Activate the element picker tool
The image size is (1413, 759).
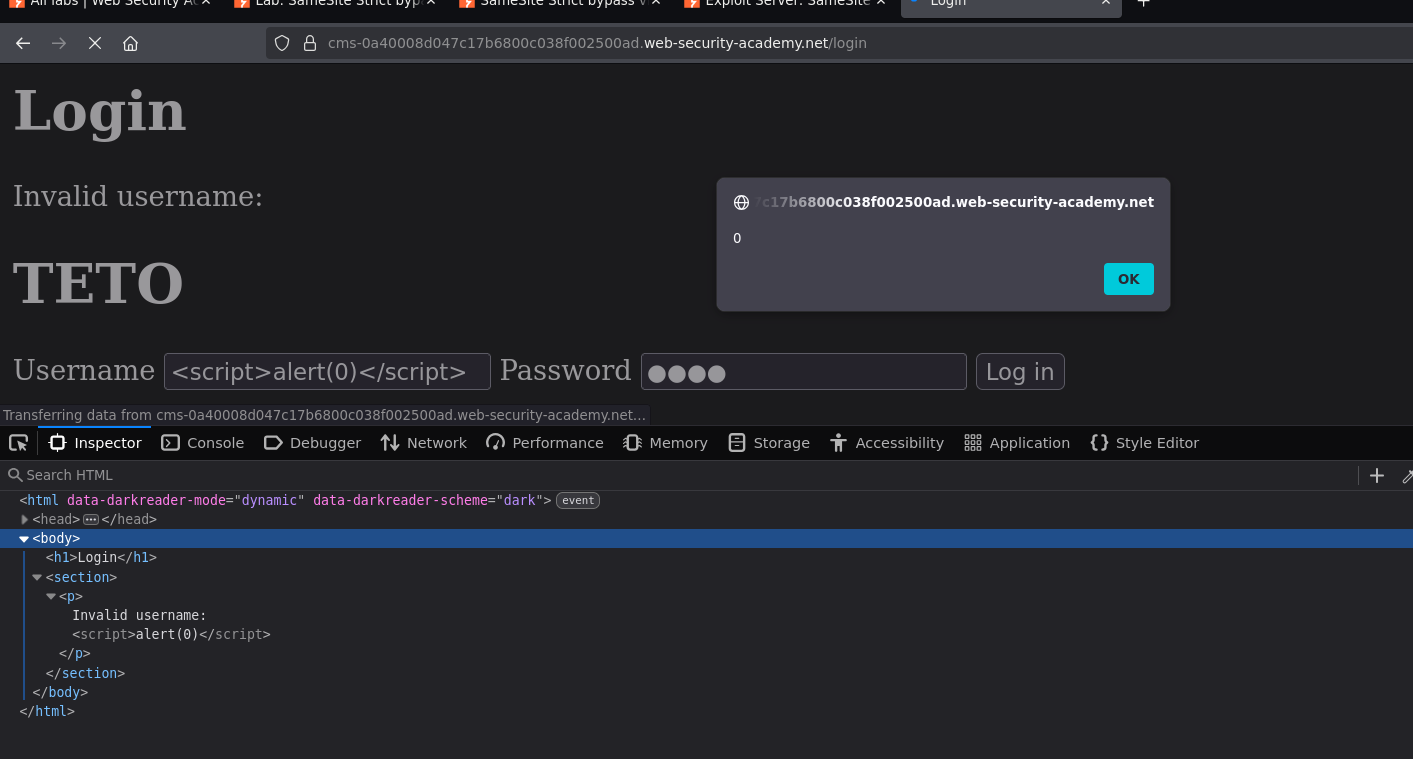(x=18, y=443)
